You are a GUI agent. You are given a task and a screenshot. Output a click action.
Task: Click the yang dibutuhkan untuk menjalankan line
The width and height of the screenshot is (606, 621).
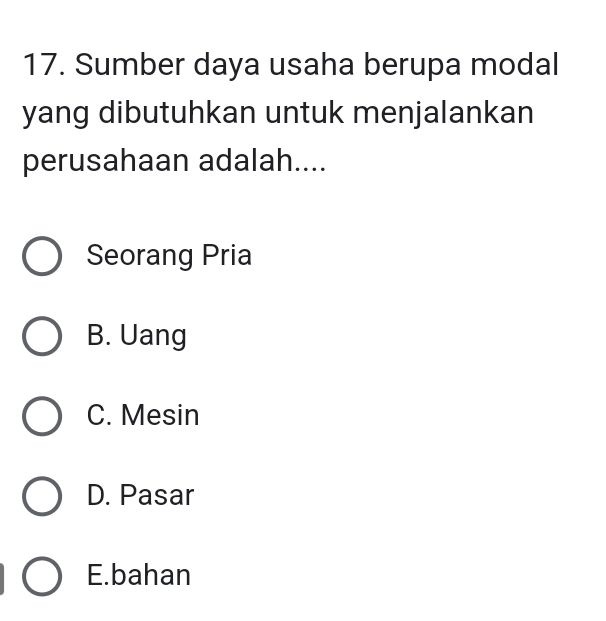(278, 113)
